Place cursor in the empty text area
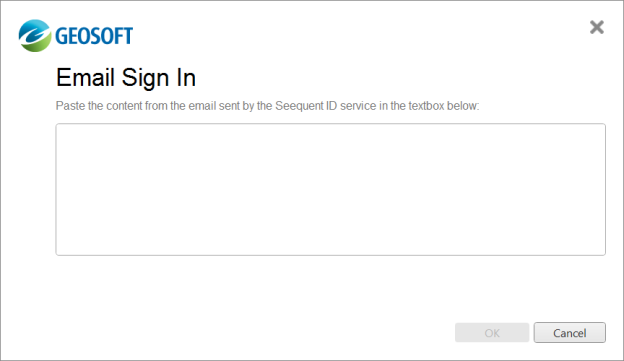Image resolution: width=624 pixels, height=361 pixels. pyautogui.click(x=331, y=189)
